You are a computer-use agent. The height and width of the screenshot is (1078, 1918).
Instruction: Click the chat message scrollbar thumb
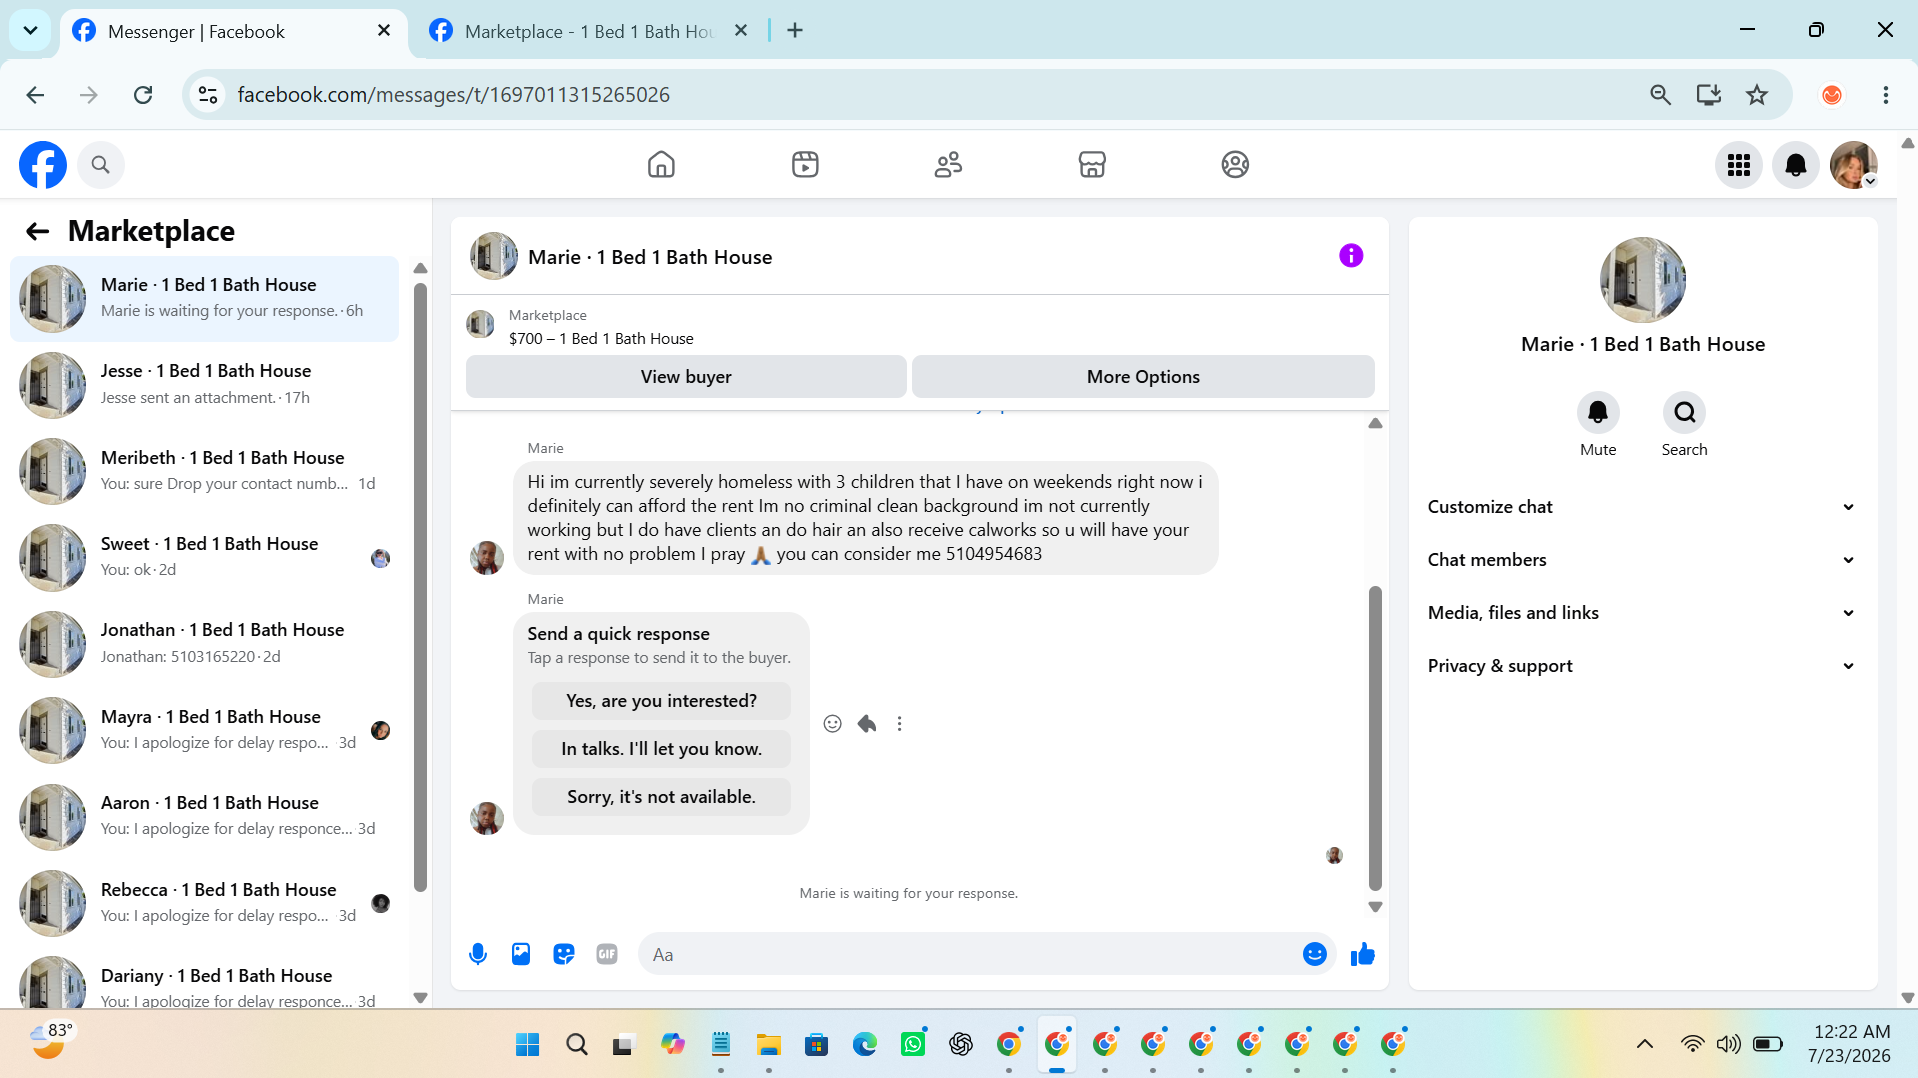(x=1375, y=738)
